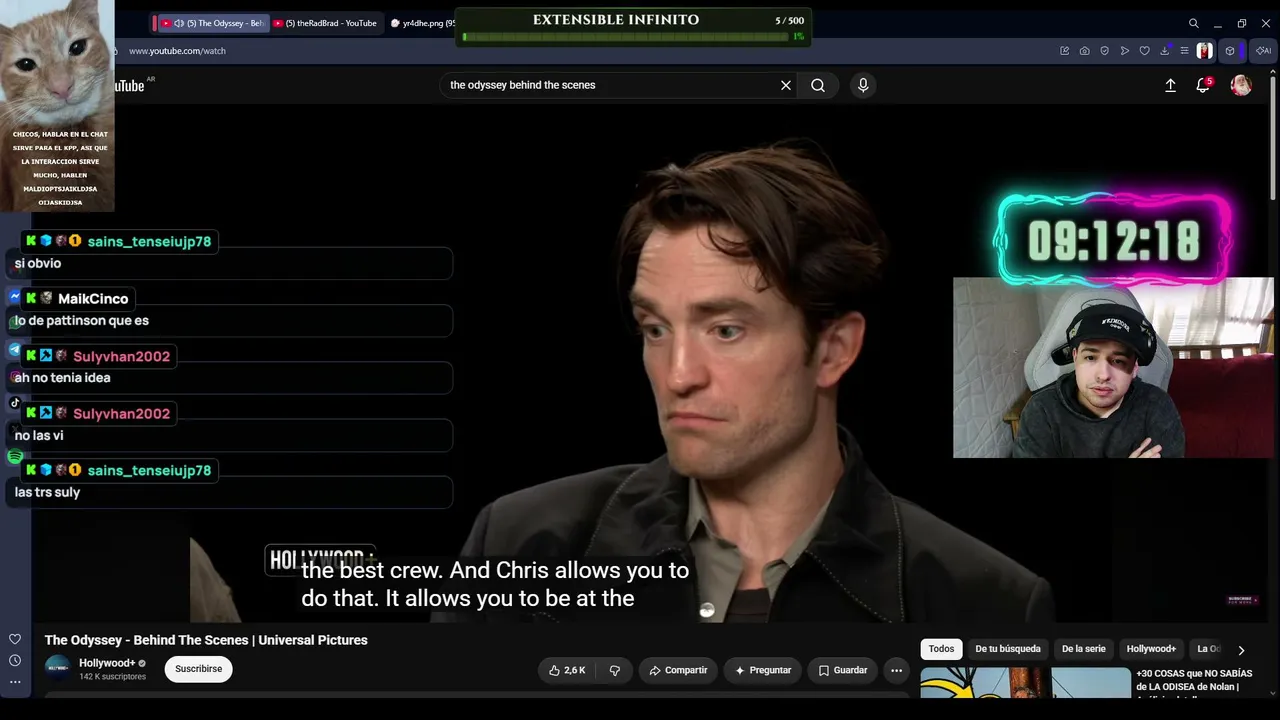This screenshot has width=1280, height=720.
Task: Start voice search with the microphone icon
Action: pyautogui.click(x=863, y=85)
